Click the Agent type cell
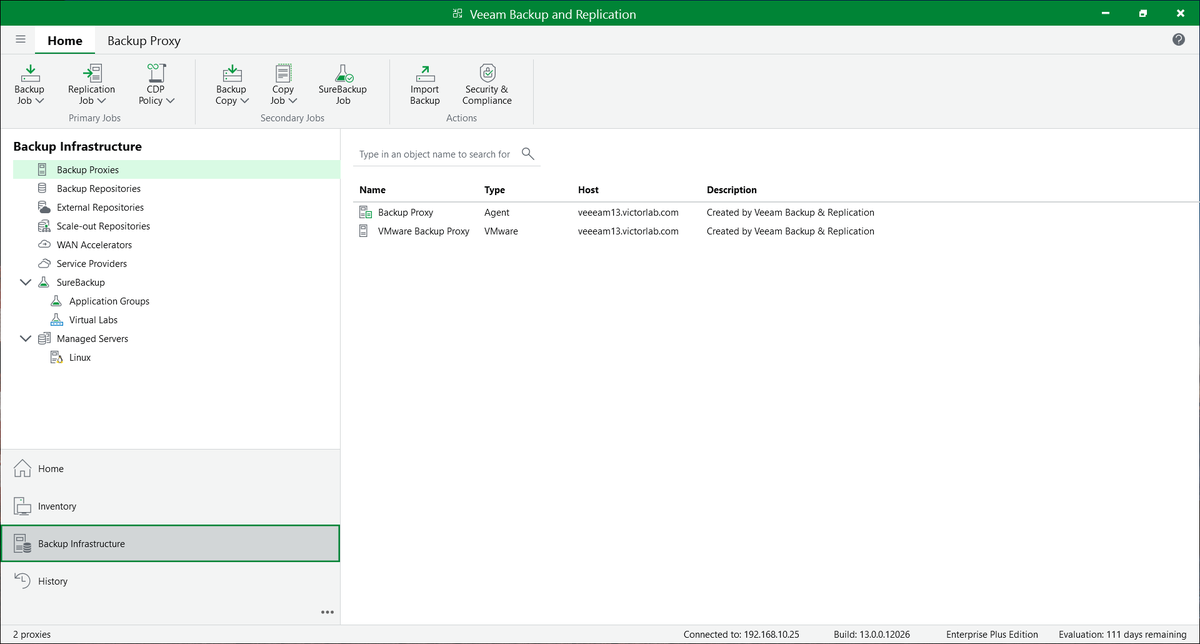Viewport: 1200px width, 644px height. 497,212
